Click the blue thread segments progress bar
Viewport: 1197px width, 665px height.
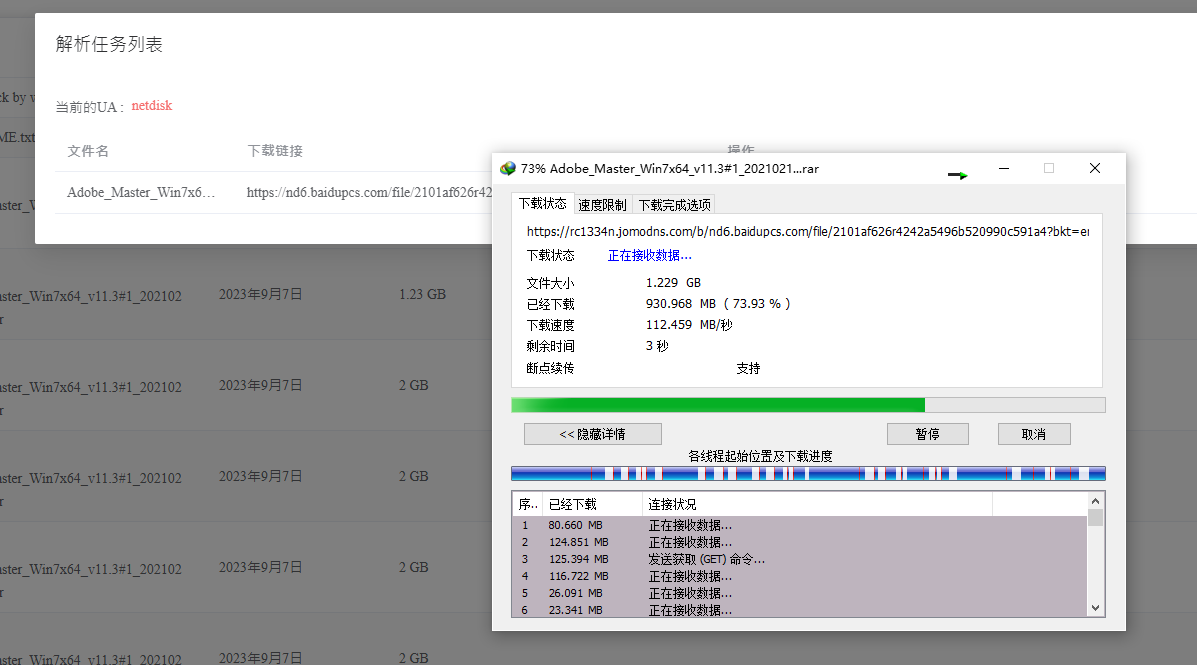click(x=807, y=473)
